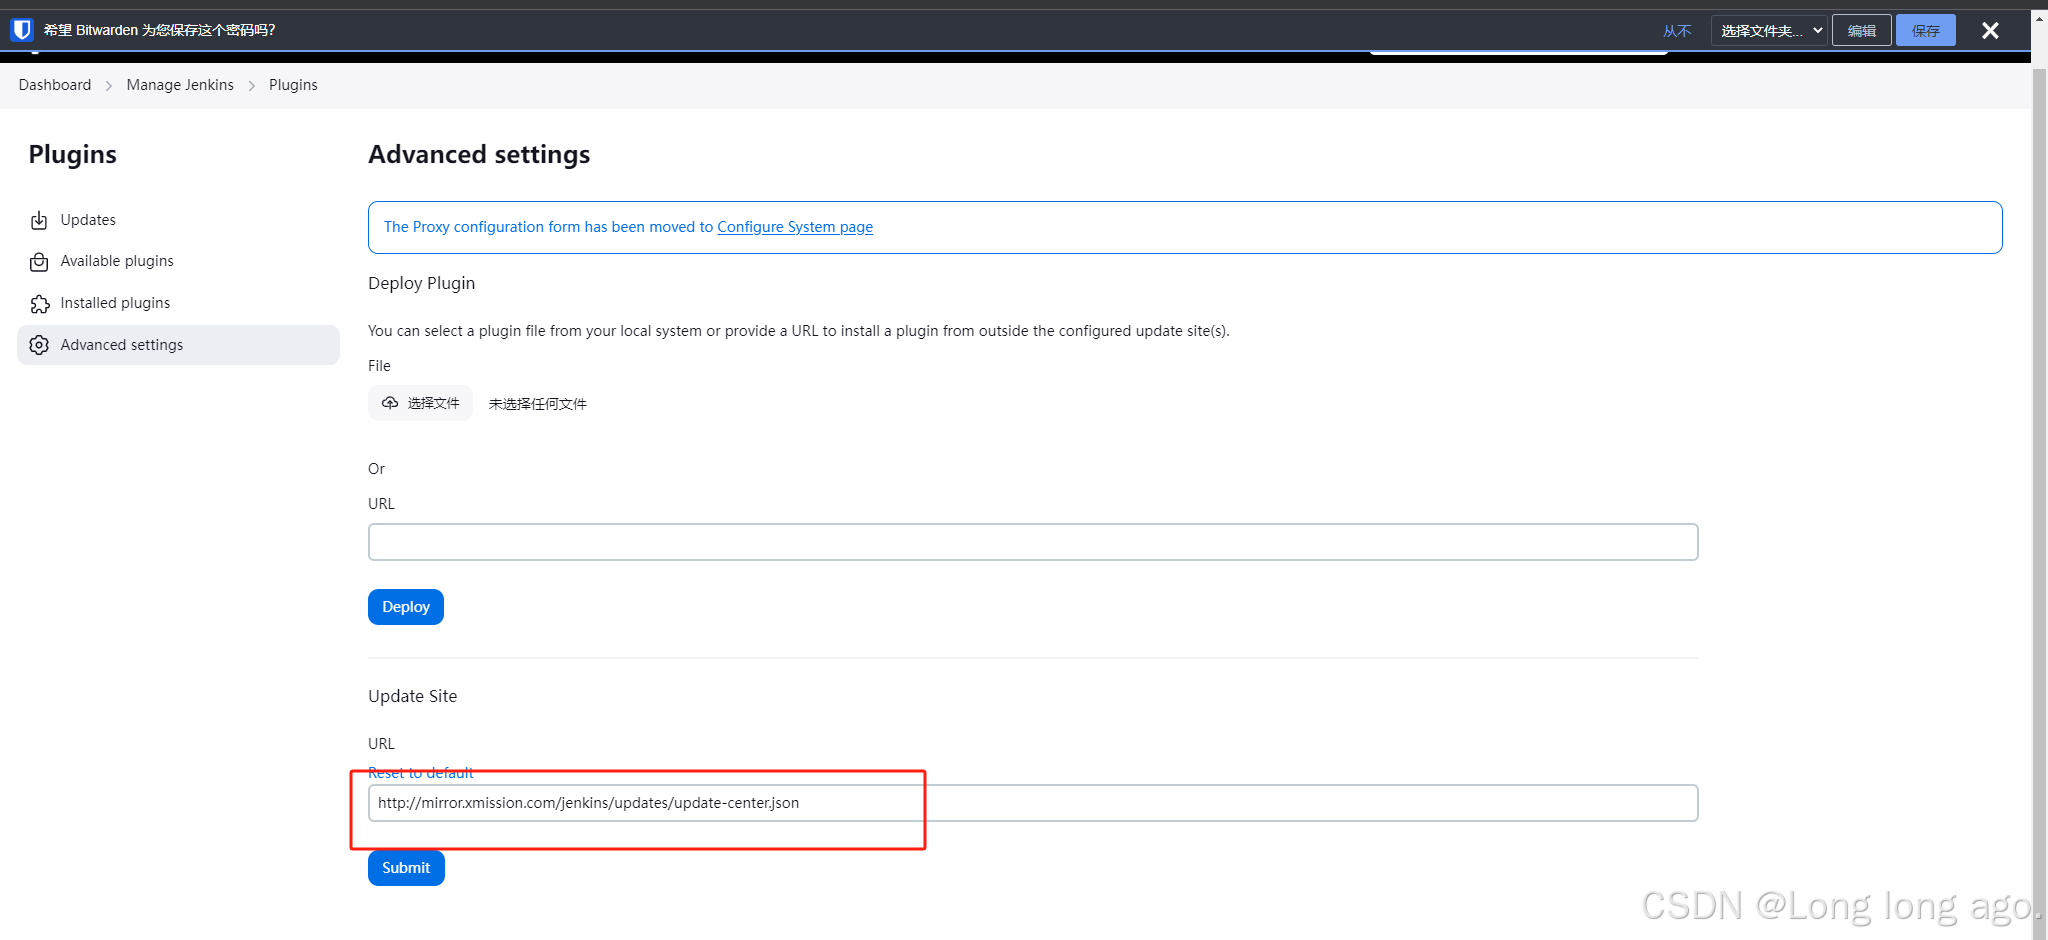The width and height of the screenshot is (2048, 940).
Task: Follow the Configure System page link
Action: pyautogui.click(x=795, y=227)
